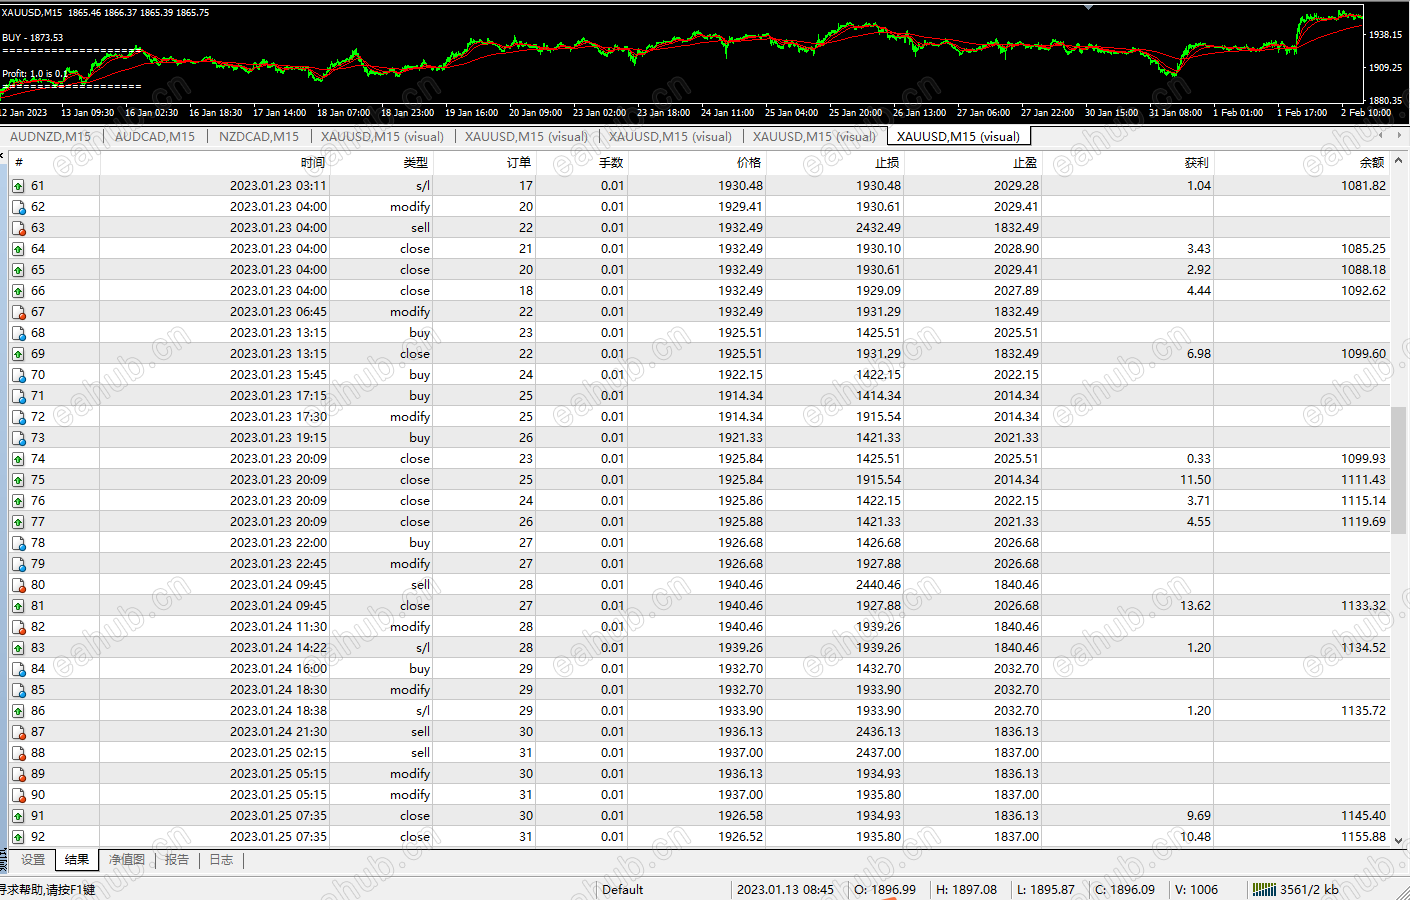Switch to the NZDCAD,M15 chart tab
This screenshot has height=900, width=1410.
[259, 136]
